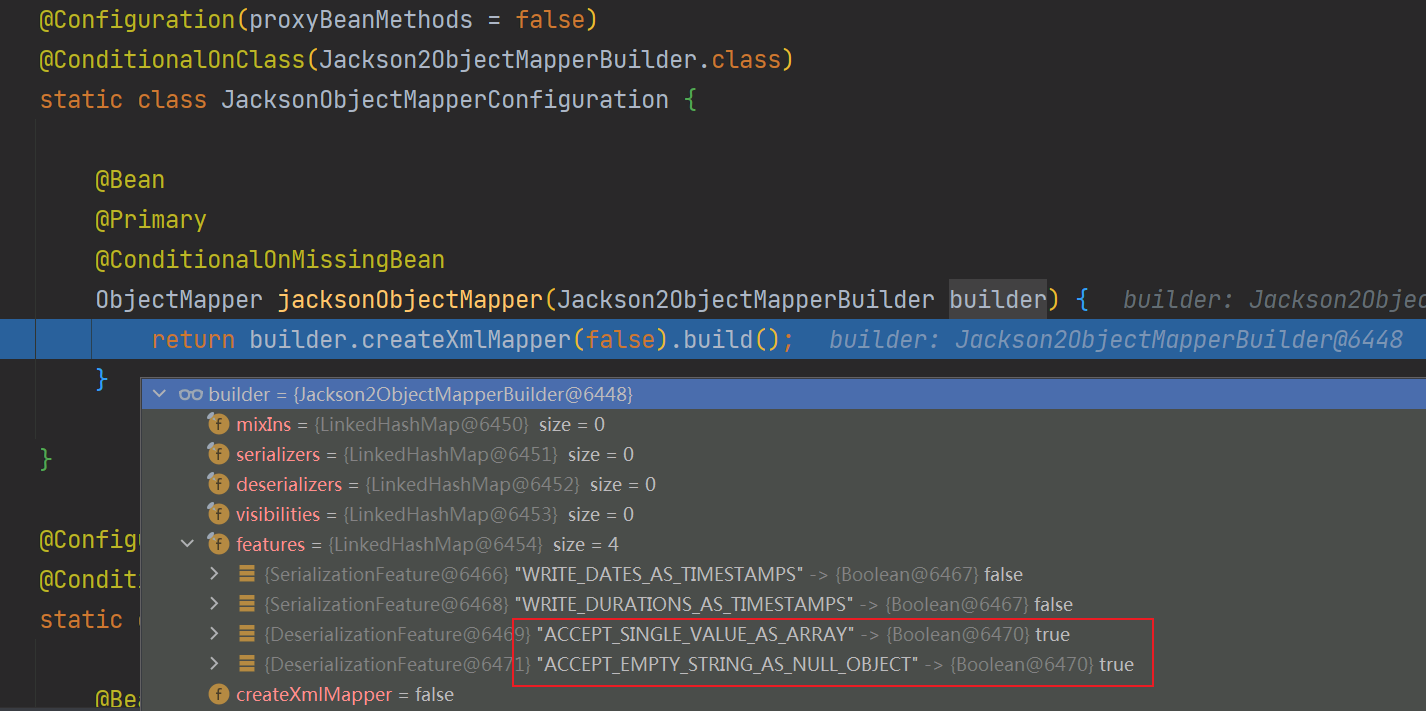The width and height of the screenshot is (1426, 711).
Task: Click the map entry icon for WRITE_DURATIONS_AS_TIMESTAMPS
Action: (246, 604)
